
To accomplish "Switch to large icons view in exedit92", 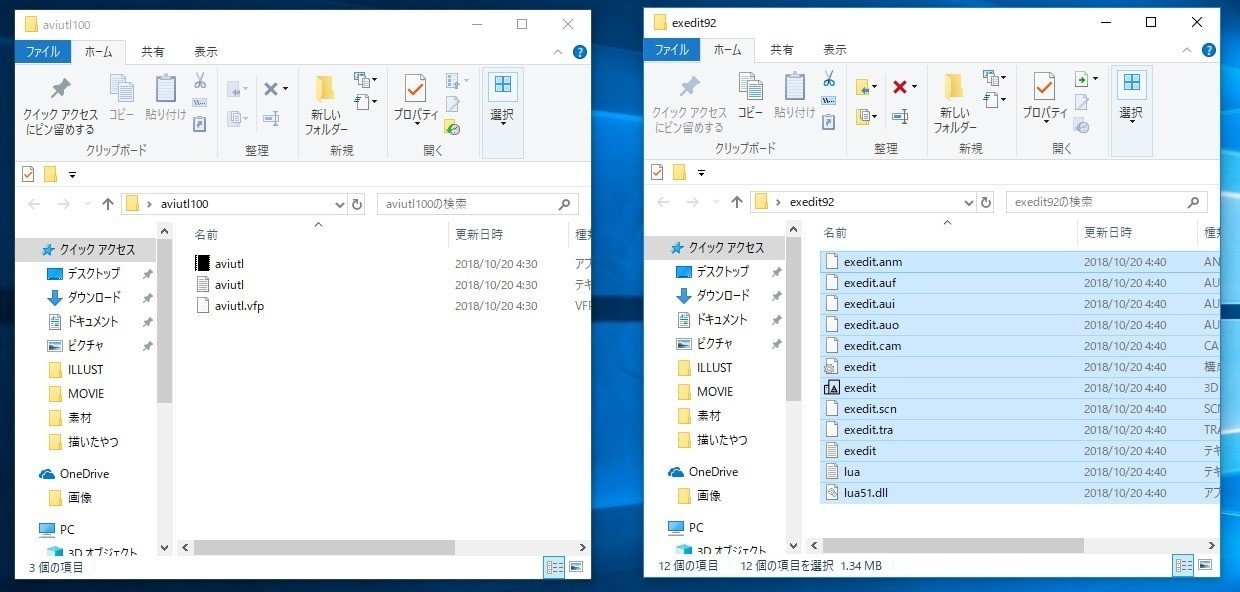I will coord(1204,566).
